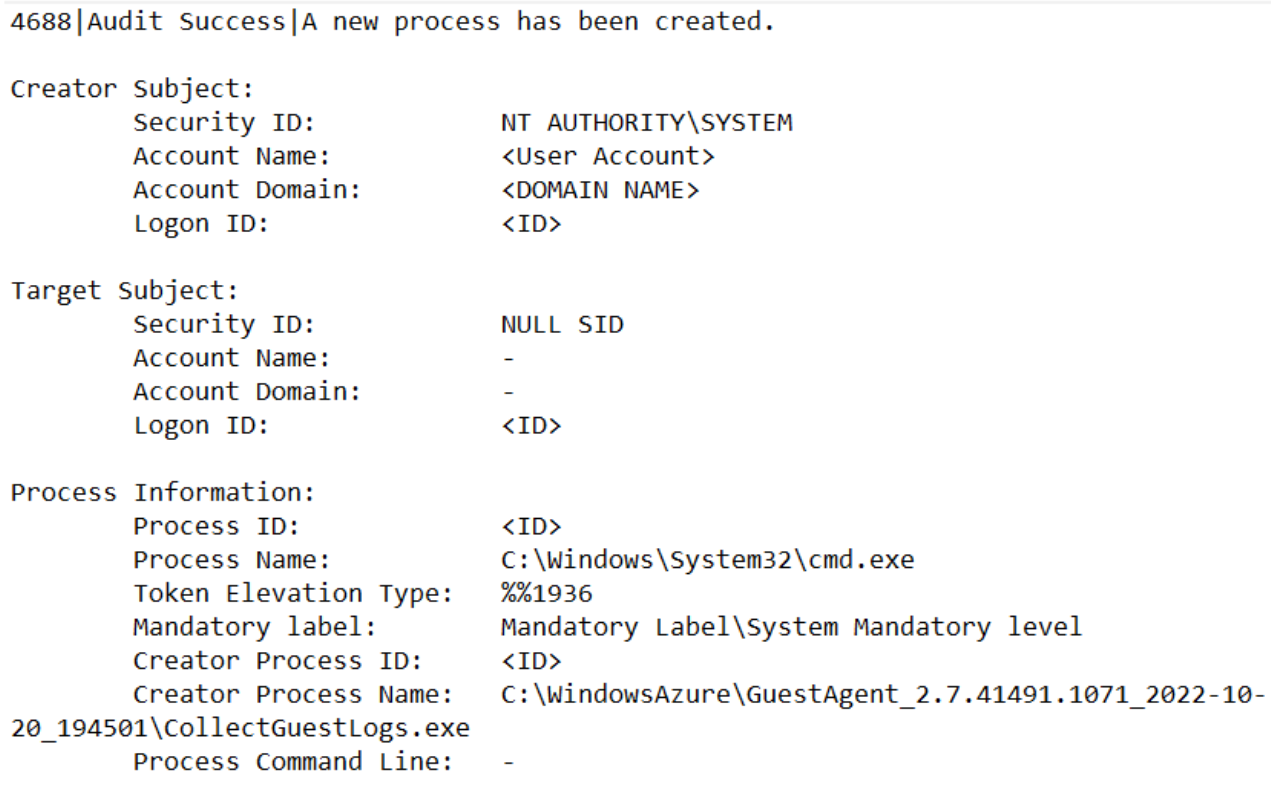This screenshot has width=1271, height=787.
Task: Click the "Process ID:" field label
Action: pyautogui.click(x=216, y=526)
